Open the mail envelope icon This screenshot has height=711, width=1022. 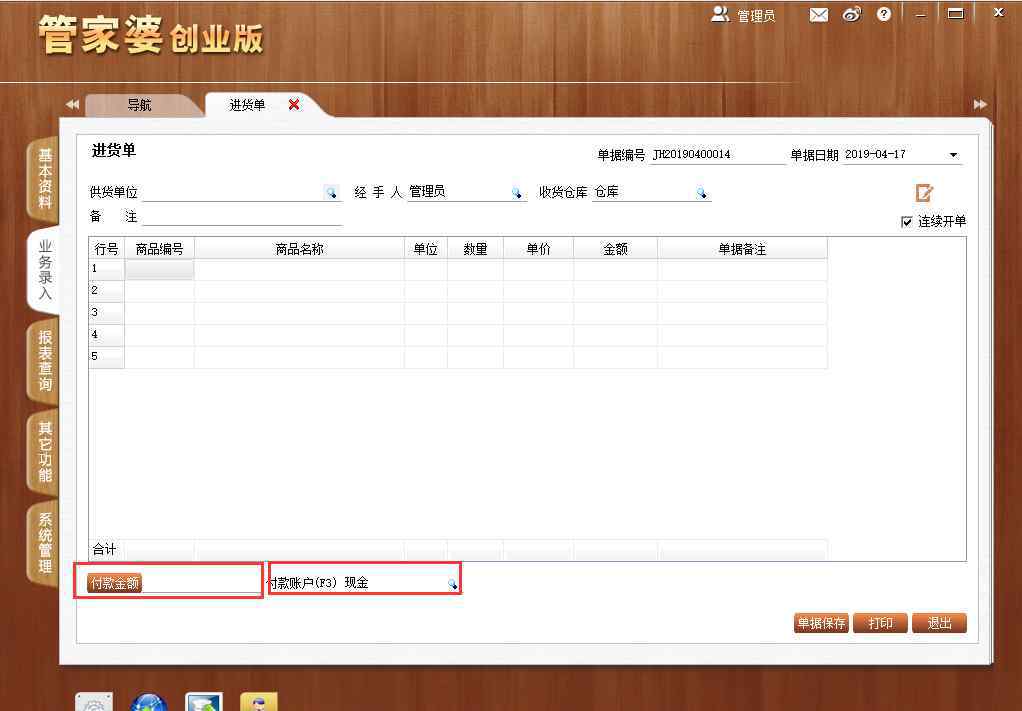pos(819,14)
